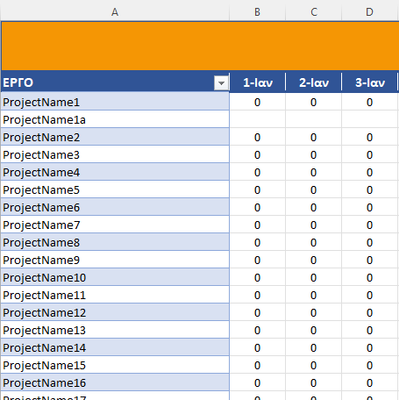Click the 1-Ιαν value for ProjectName13
The width and height of the screenshot is (399, 400).
tap(257, 330)
